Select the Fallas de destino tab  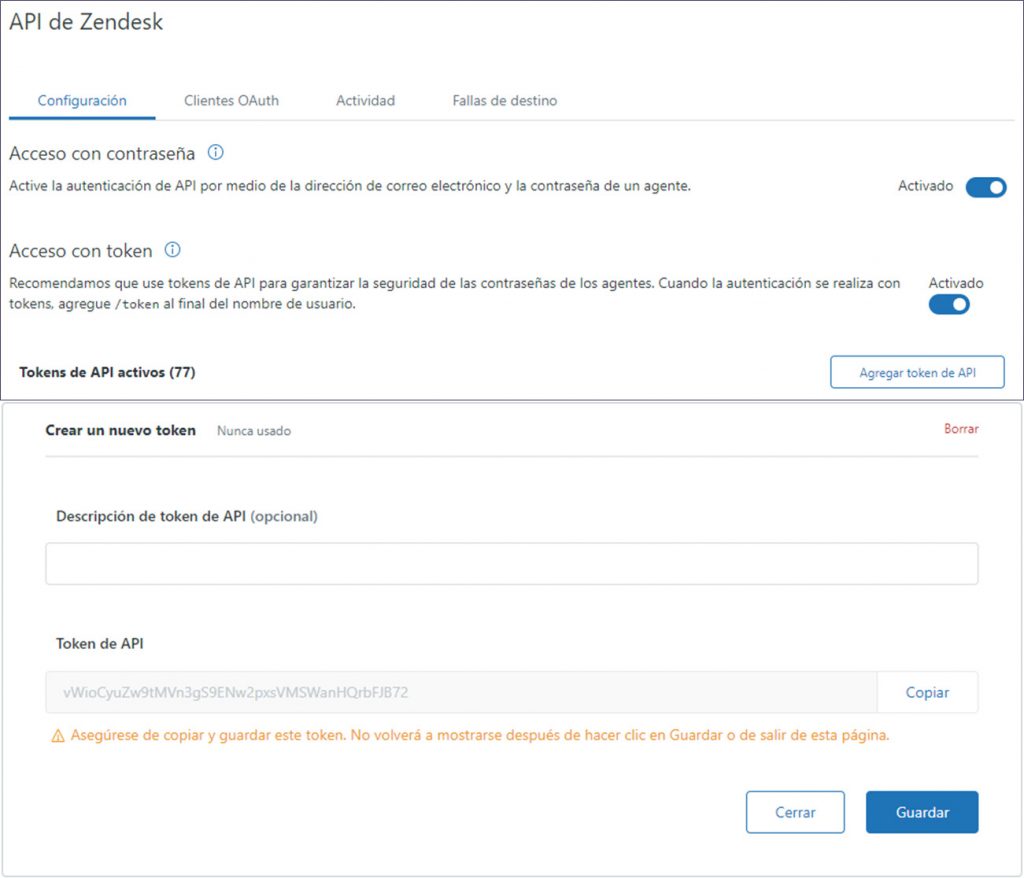click(x=504, y=101)
